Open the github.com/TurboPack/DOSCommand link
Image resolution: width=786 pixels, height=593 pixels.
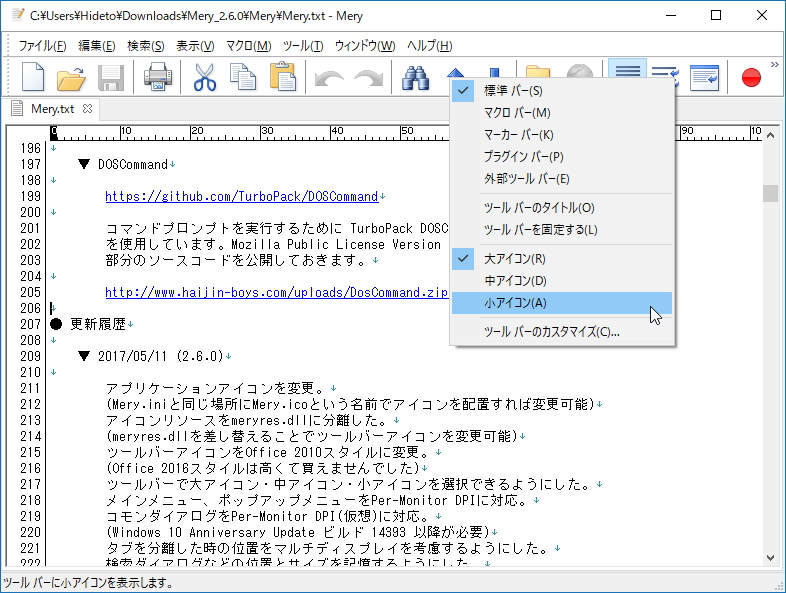(x=242, y=196)
